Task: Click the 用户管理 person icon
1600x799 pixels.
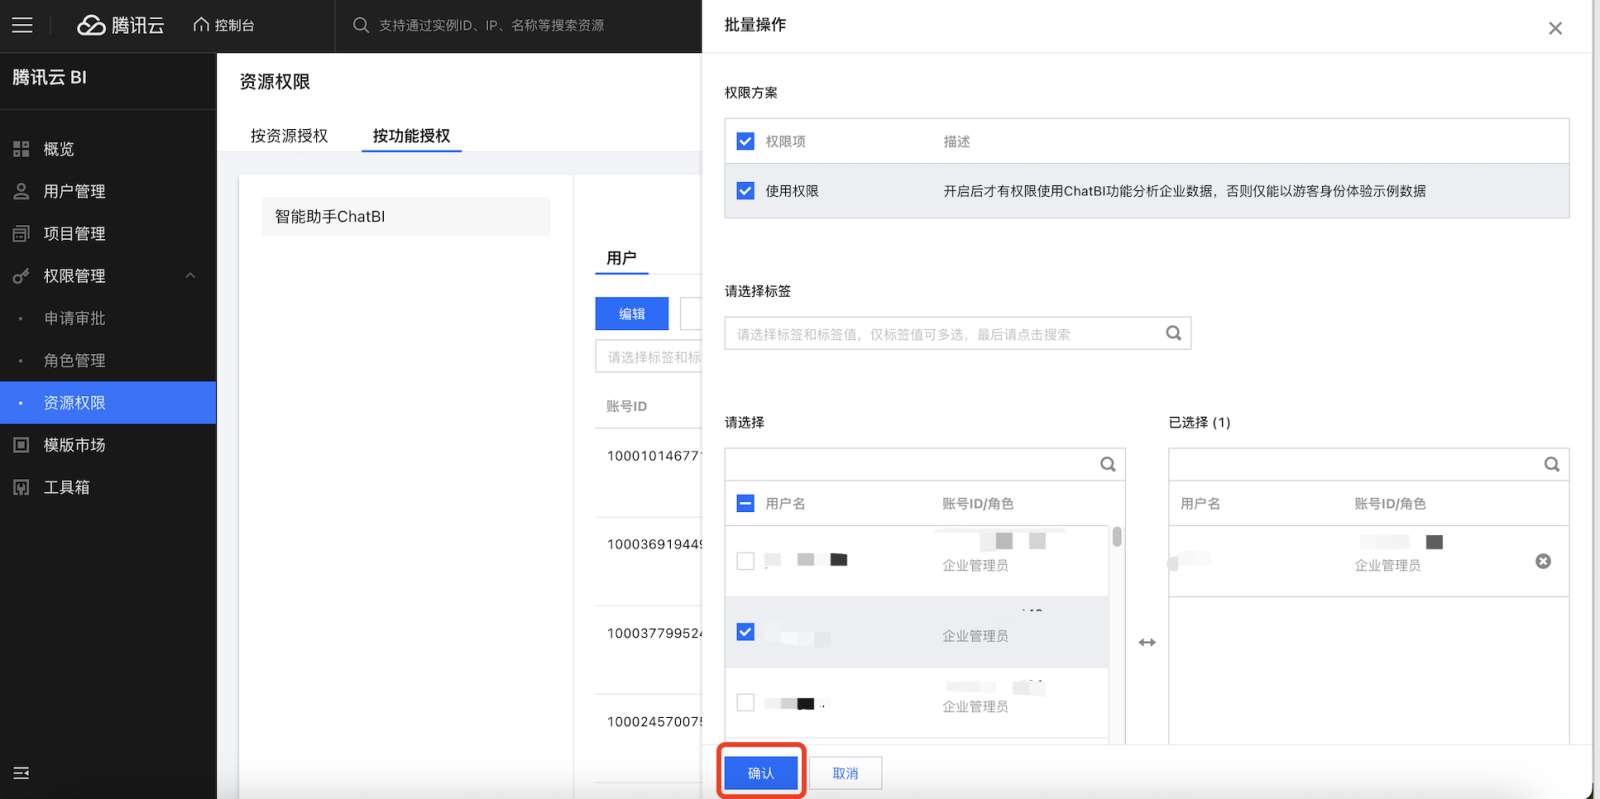Action: point(21,191)
